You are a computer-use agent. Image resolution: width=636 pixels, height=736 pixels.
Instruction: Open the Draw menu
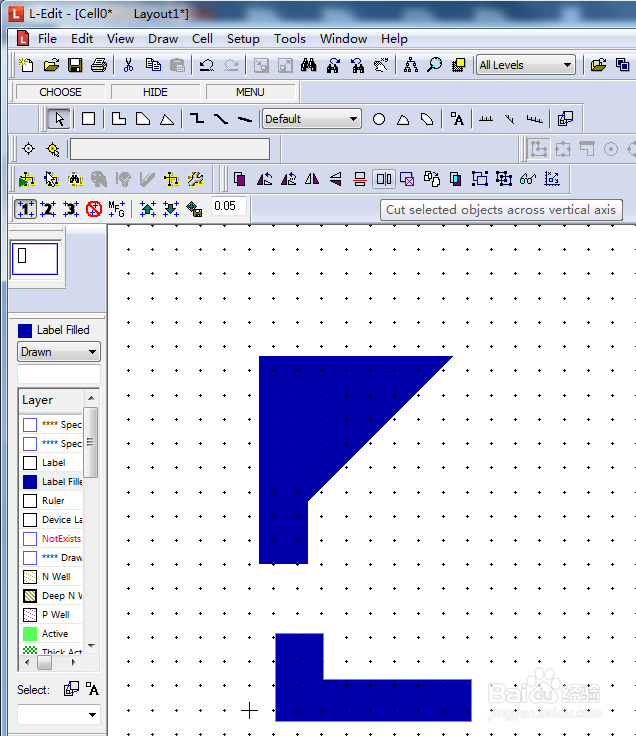pyautogui.click(x=163, y=38)
